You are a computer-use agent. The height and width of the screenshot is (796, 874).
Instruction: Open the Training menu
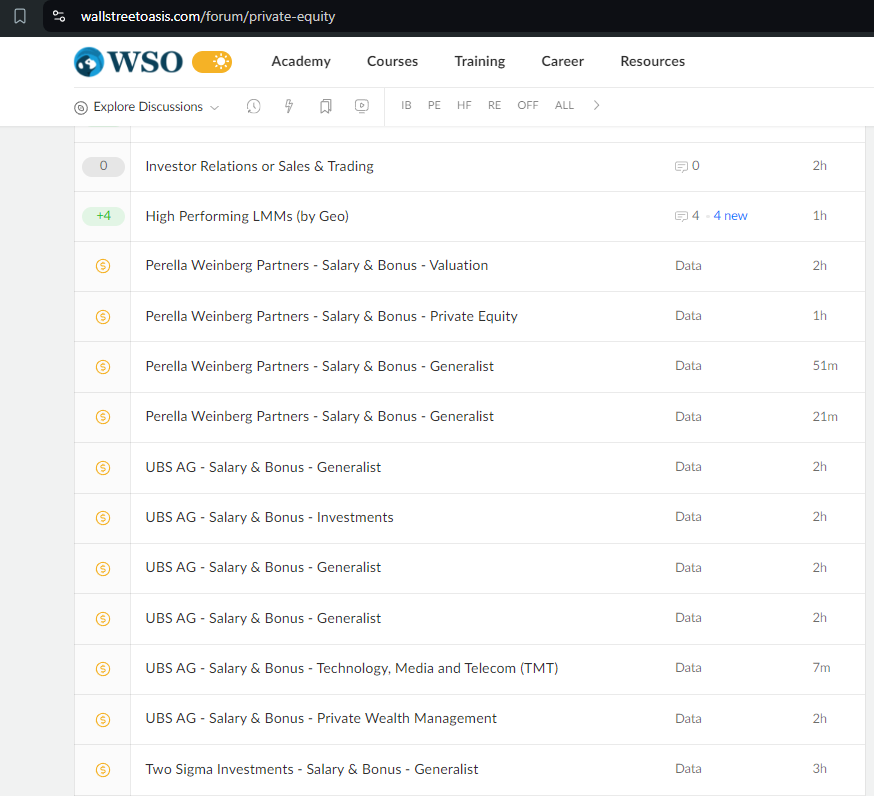(480, 61)
